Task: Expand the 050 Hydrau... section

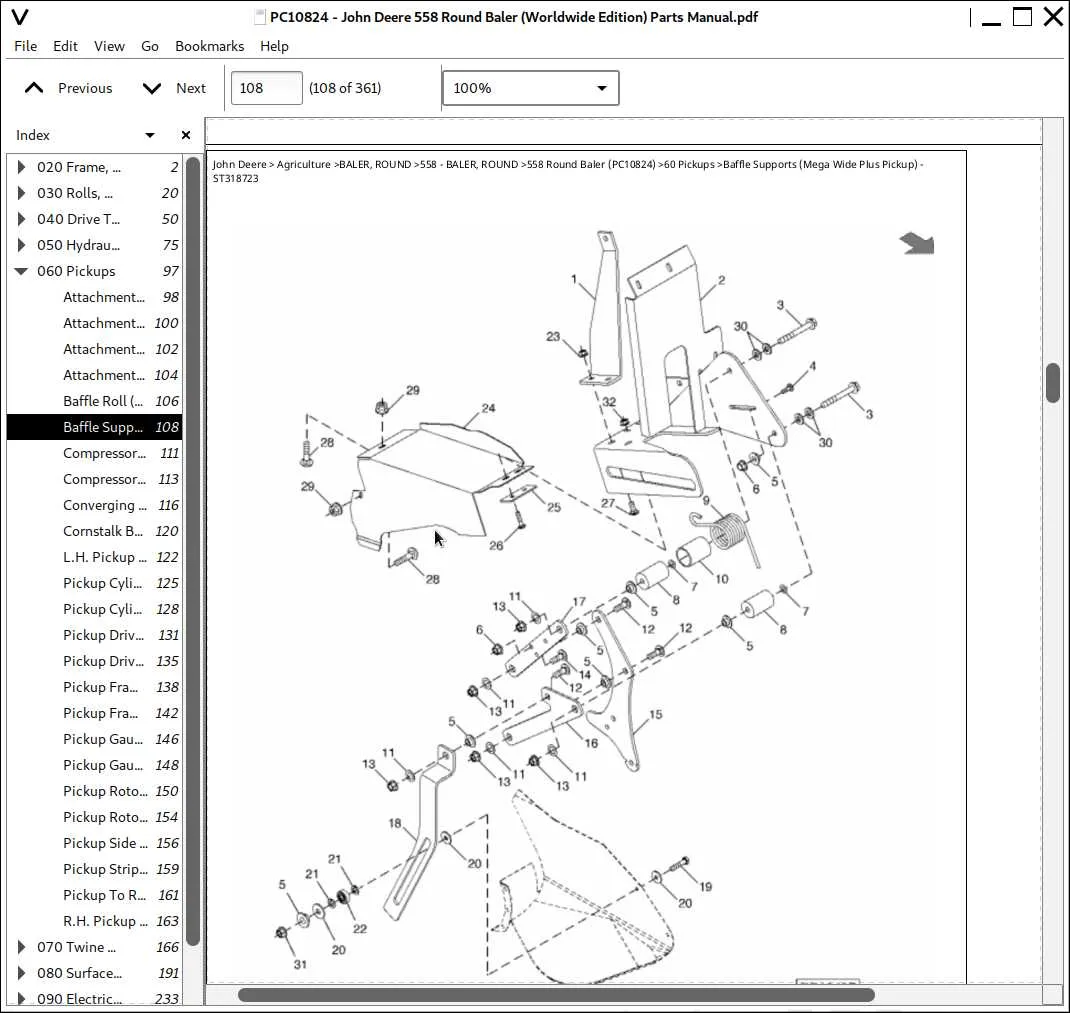Action: tap(21, 245)
